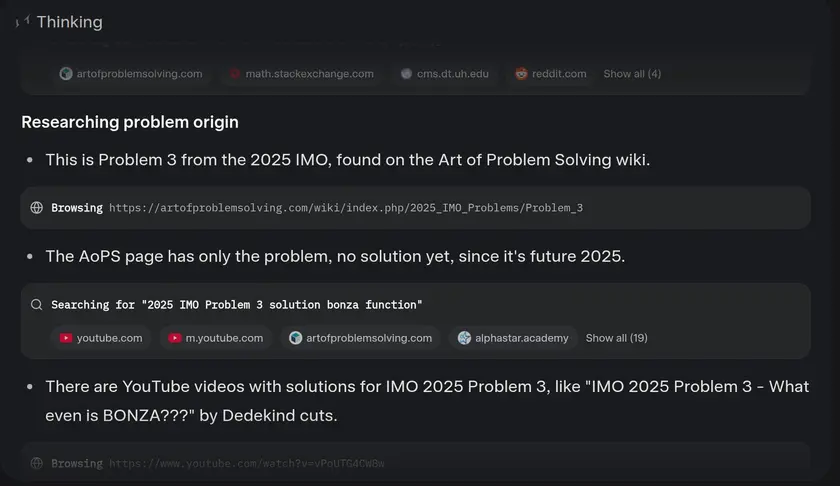Open the reddit.com source chip

pyautogui.click(x=551, y=73)
